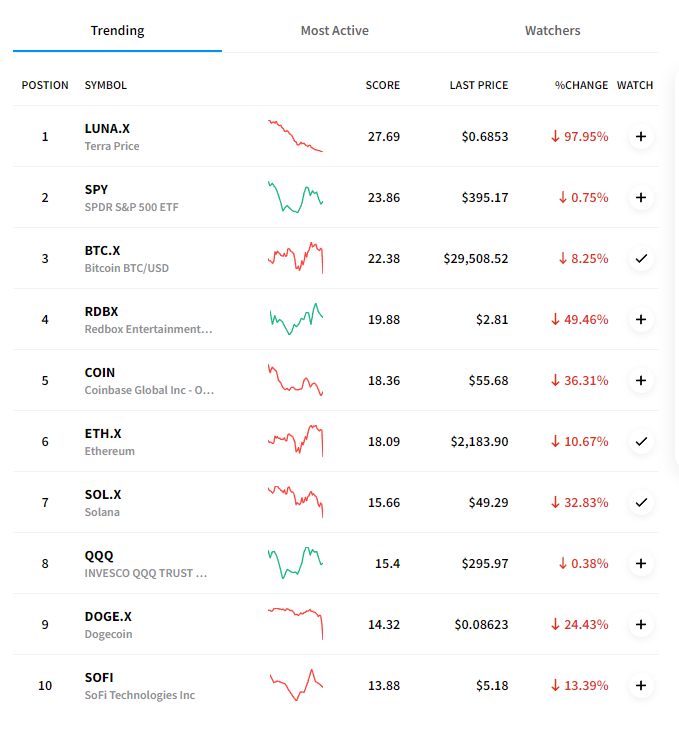The width and height of the screenshot is (679, 737).
Task: Click the INVESCO QQQ TRUST name
Action: [x=146, y=573]
